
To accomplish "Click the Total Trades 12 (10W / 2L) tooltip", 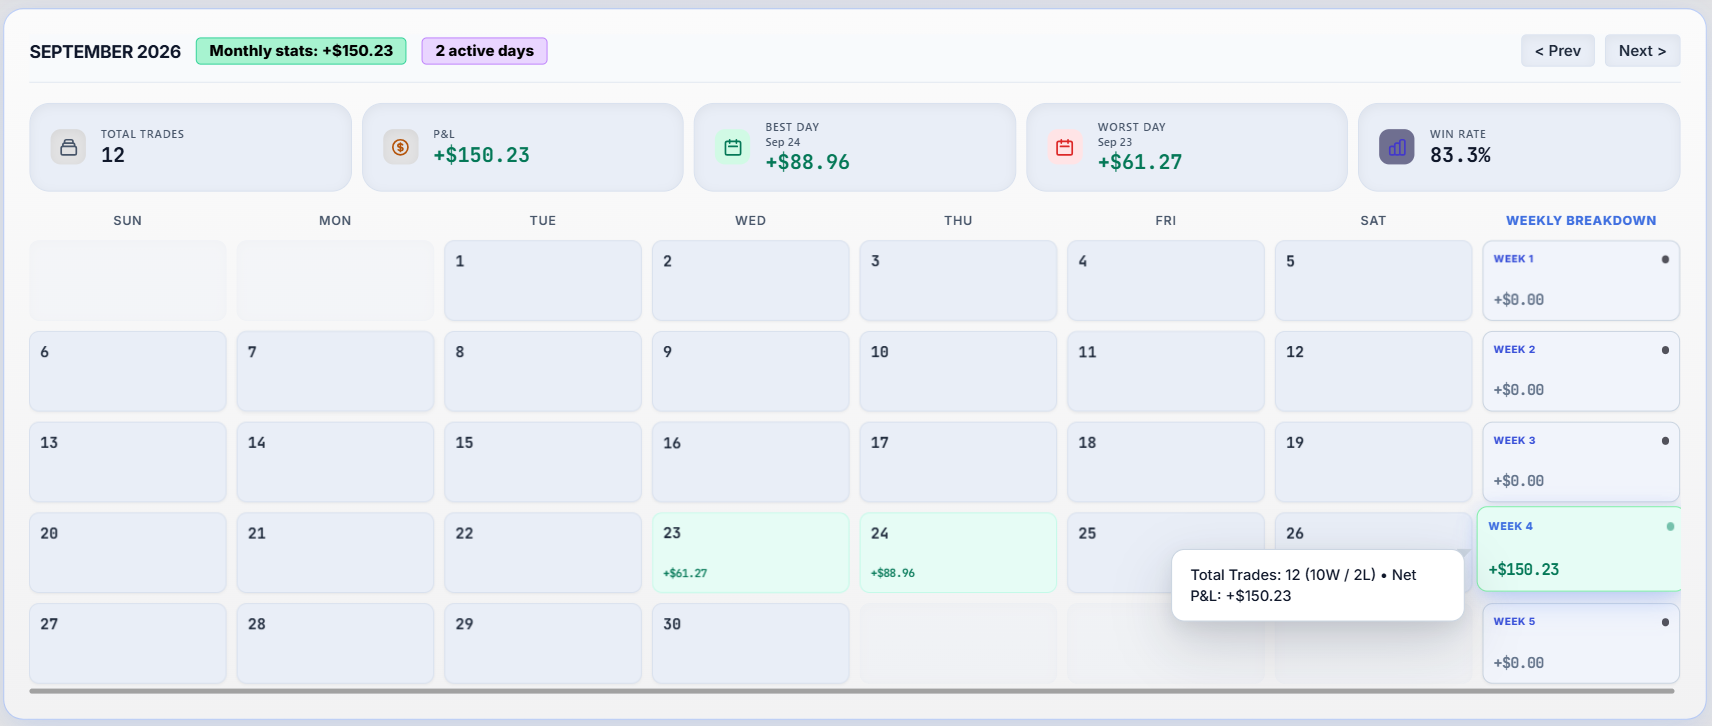I will point(1318,585).
